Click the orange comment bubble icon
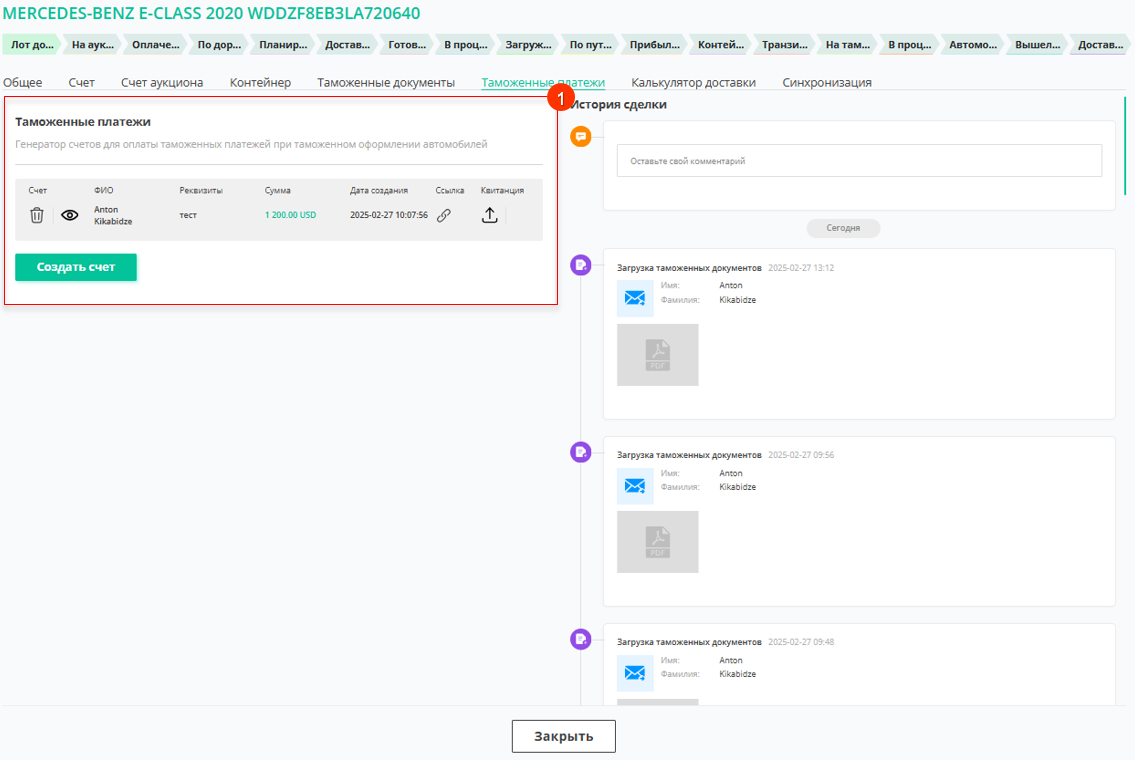The width and height of the screenshot is (1135, 763). click(x=581, y=136)
